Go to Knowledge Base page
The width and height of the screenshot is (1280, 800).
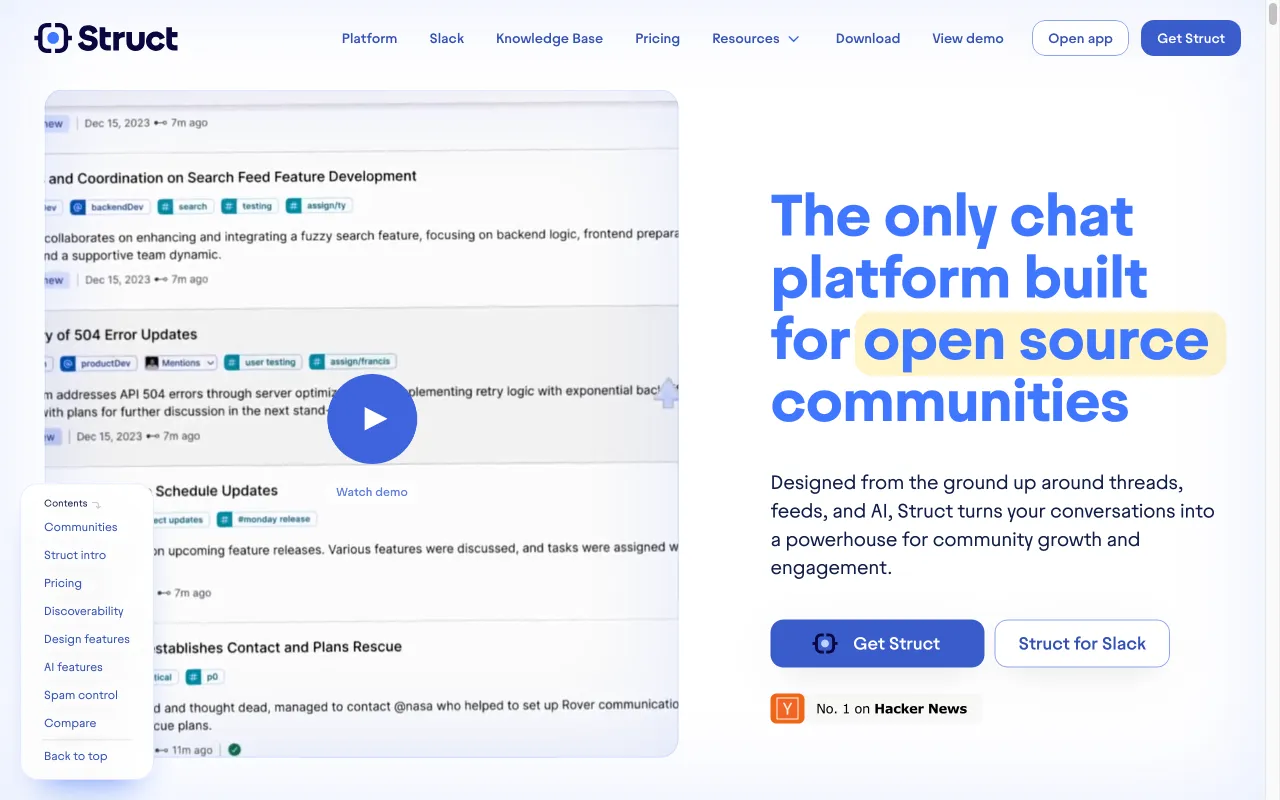click(x=549, y=38)
